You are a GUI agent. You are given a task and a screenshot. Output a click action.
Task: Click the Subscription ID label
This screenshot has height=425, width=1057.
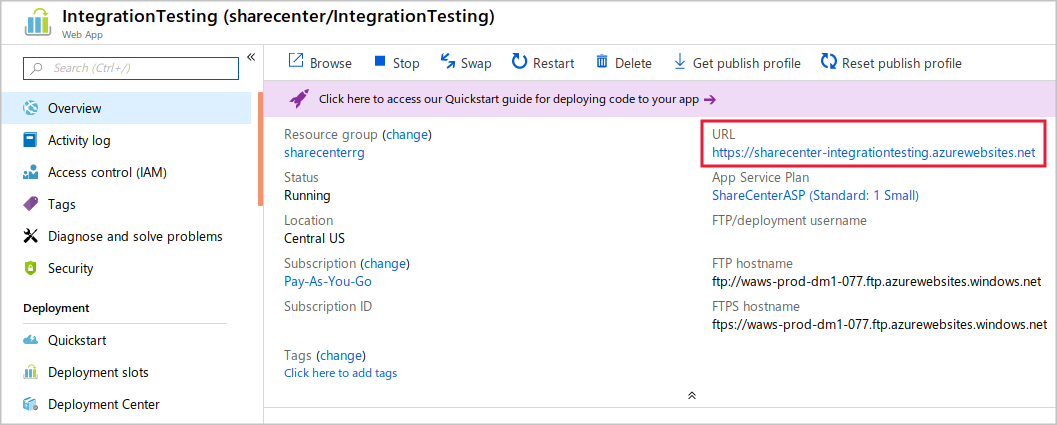(328, 306)
